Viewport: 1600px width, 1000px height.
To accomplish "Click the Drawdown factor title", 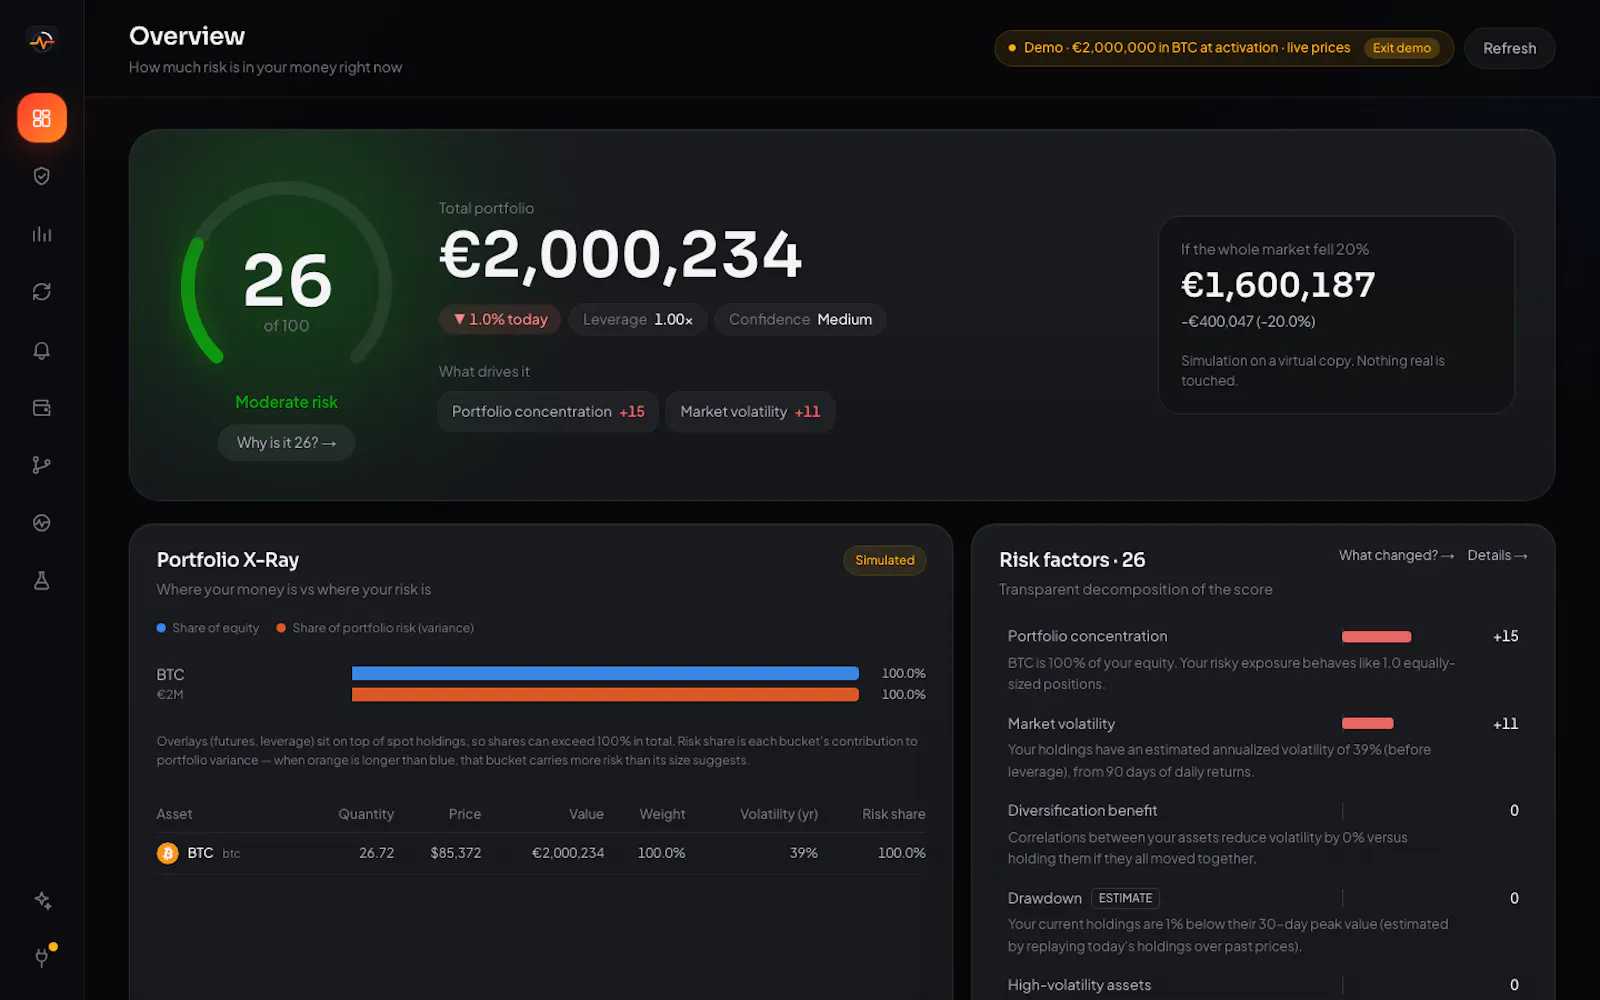I will pos(1044,898).
